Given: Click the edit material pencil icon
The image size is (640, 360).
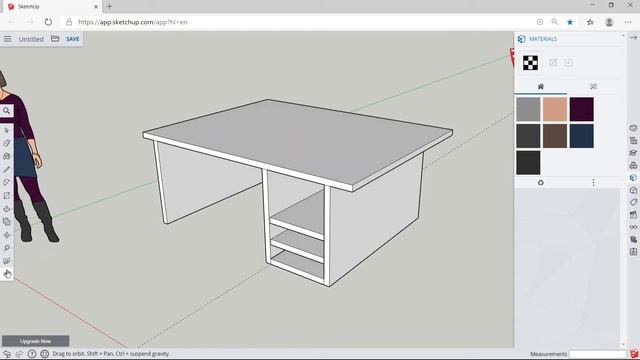Looking at the screenshot, I should point(553,62).
